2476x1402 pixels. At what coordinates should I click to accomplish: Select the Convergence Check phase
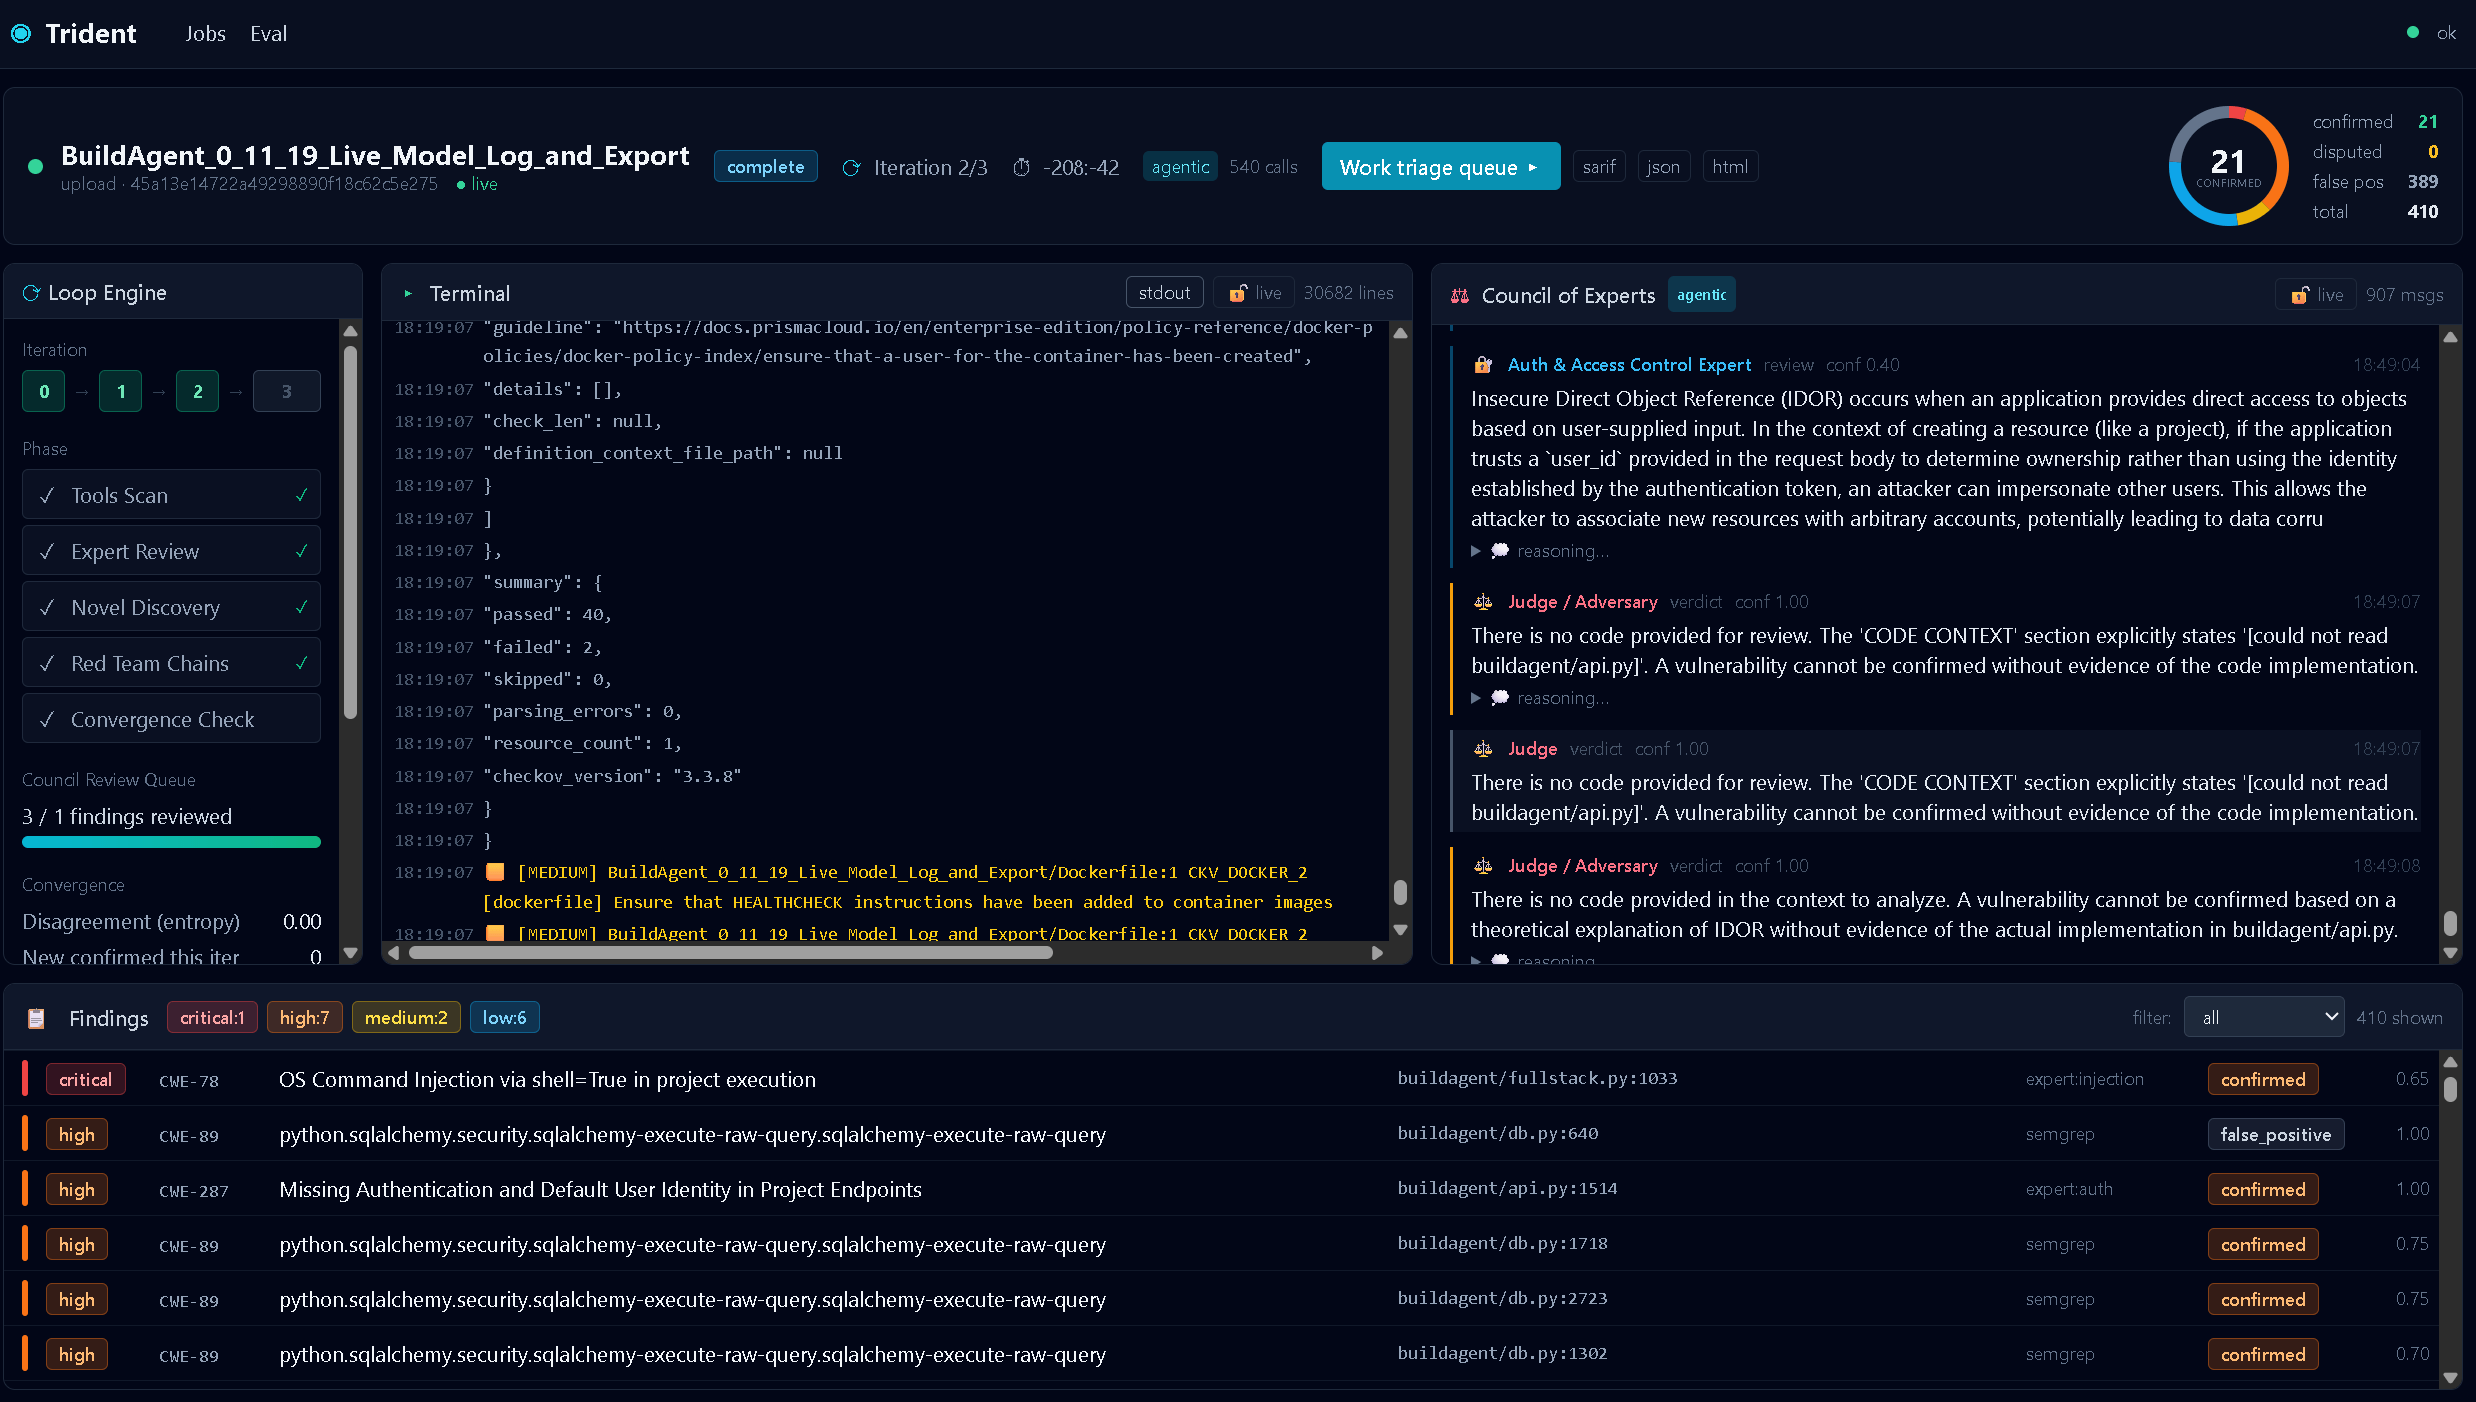(x=171, y=719)
